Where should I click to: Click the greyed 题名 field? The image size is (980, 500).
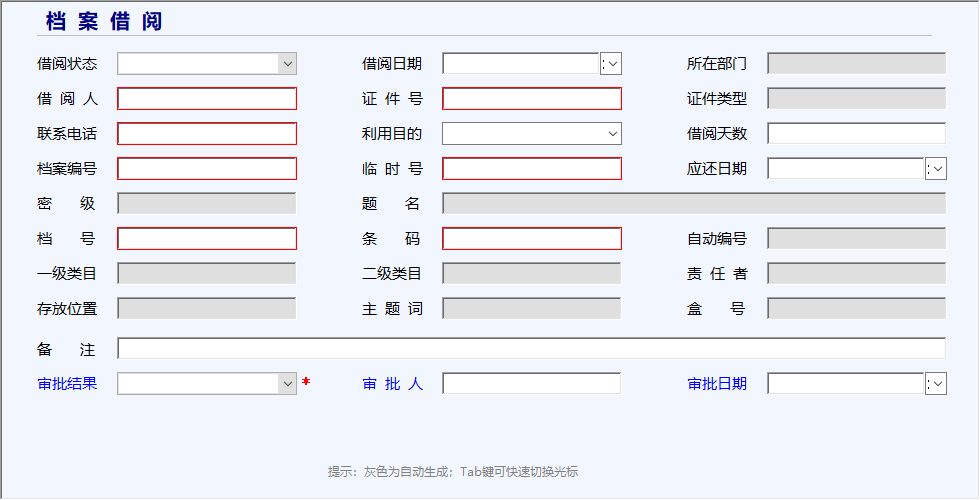[694, 203]
